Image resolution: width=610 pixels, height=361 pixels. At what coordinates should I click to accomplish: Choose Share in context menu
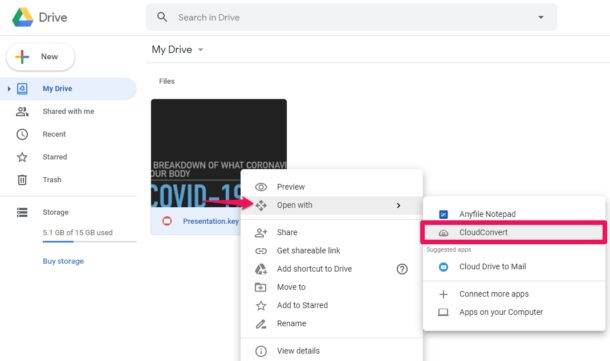click(331, 232)
